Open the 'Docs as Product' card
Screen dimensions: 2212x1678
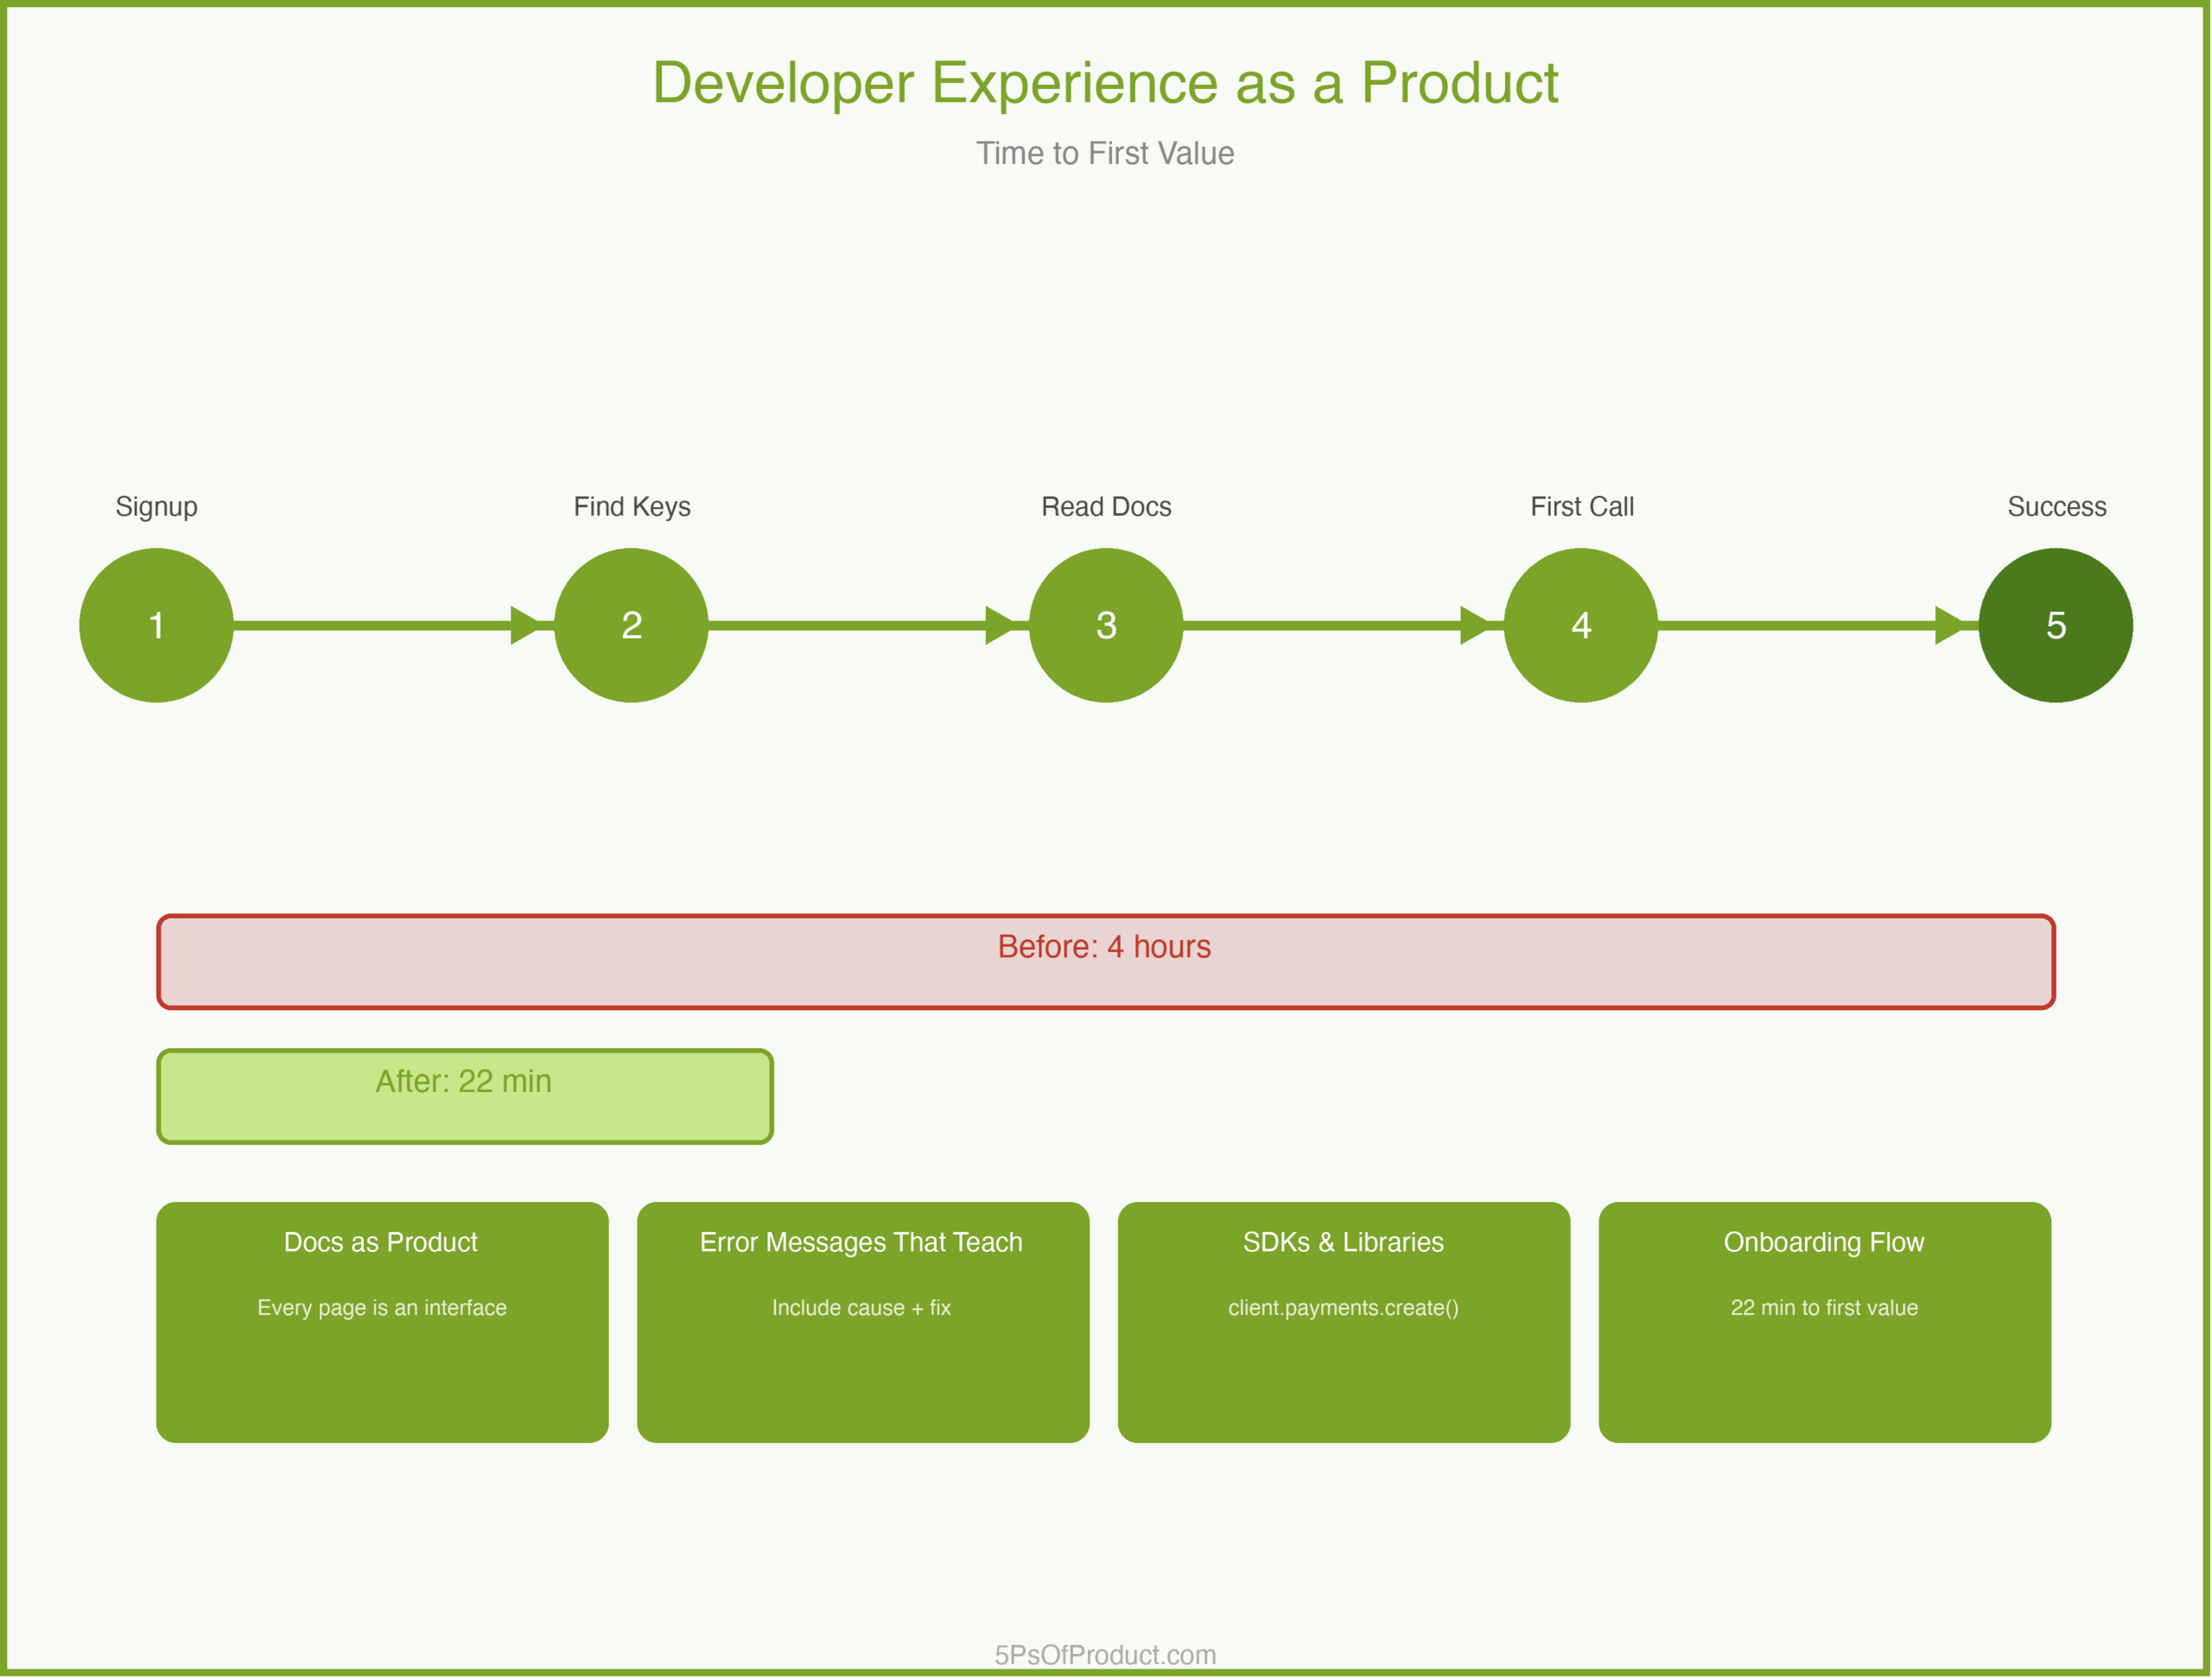pyautogui.click(x=382, y=1320)
